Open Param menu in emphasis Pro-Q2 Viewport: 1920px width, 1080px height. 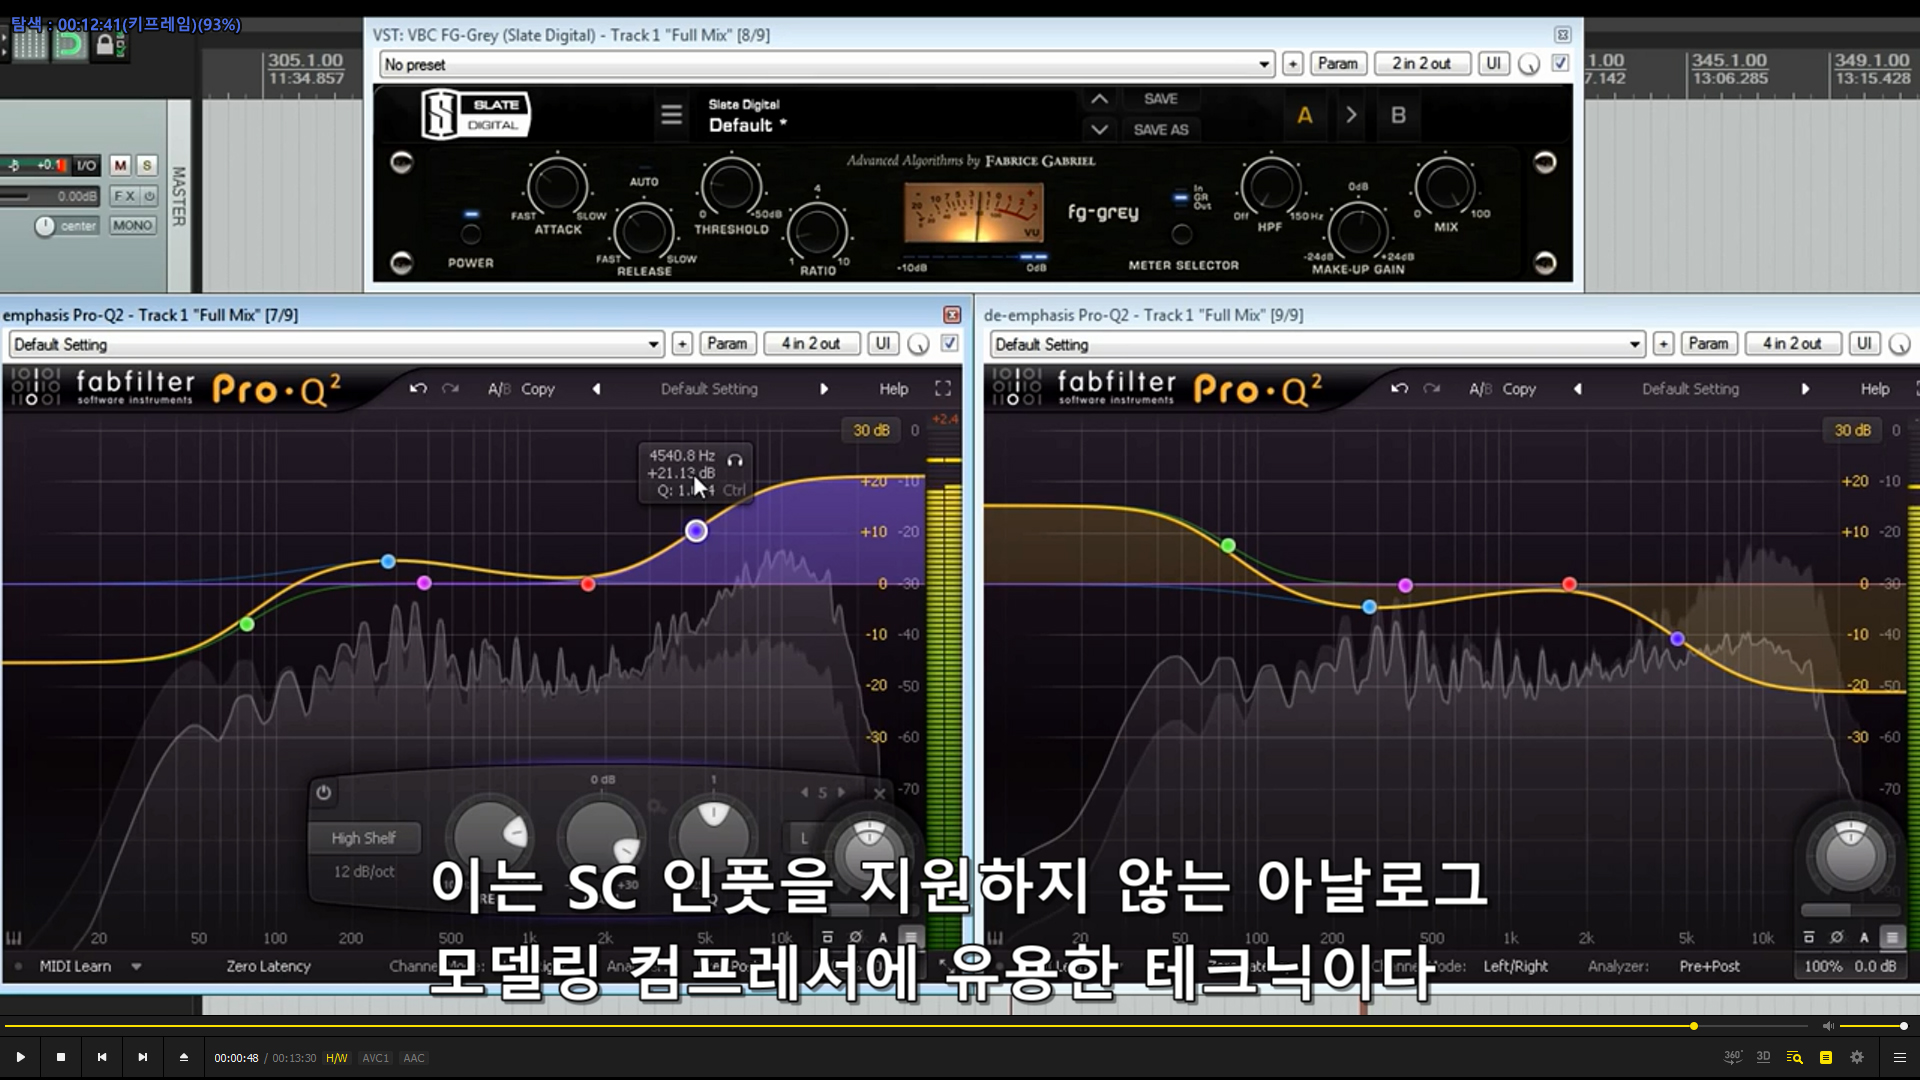(x=727, y=344)
